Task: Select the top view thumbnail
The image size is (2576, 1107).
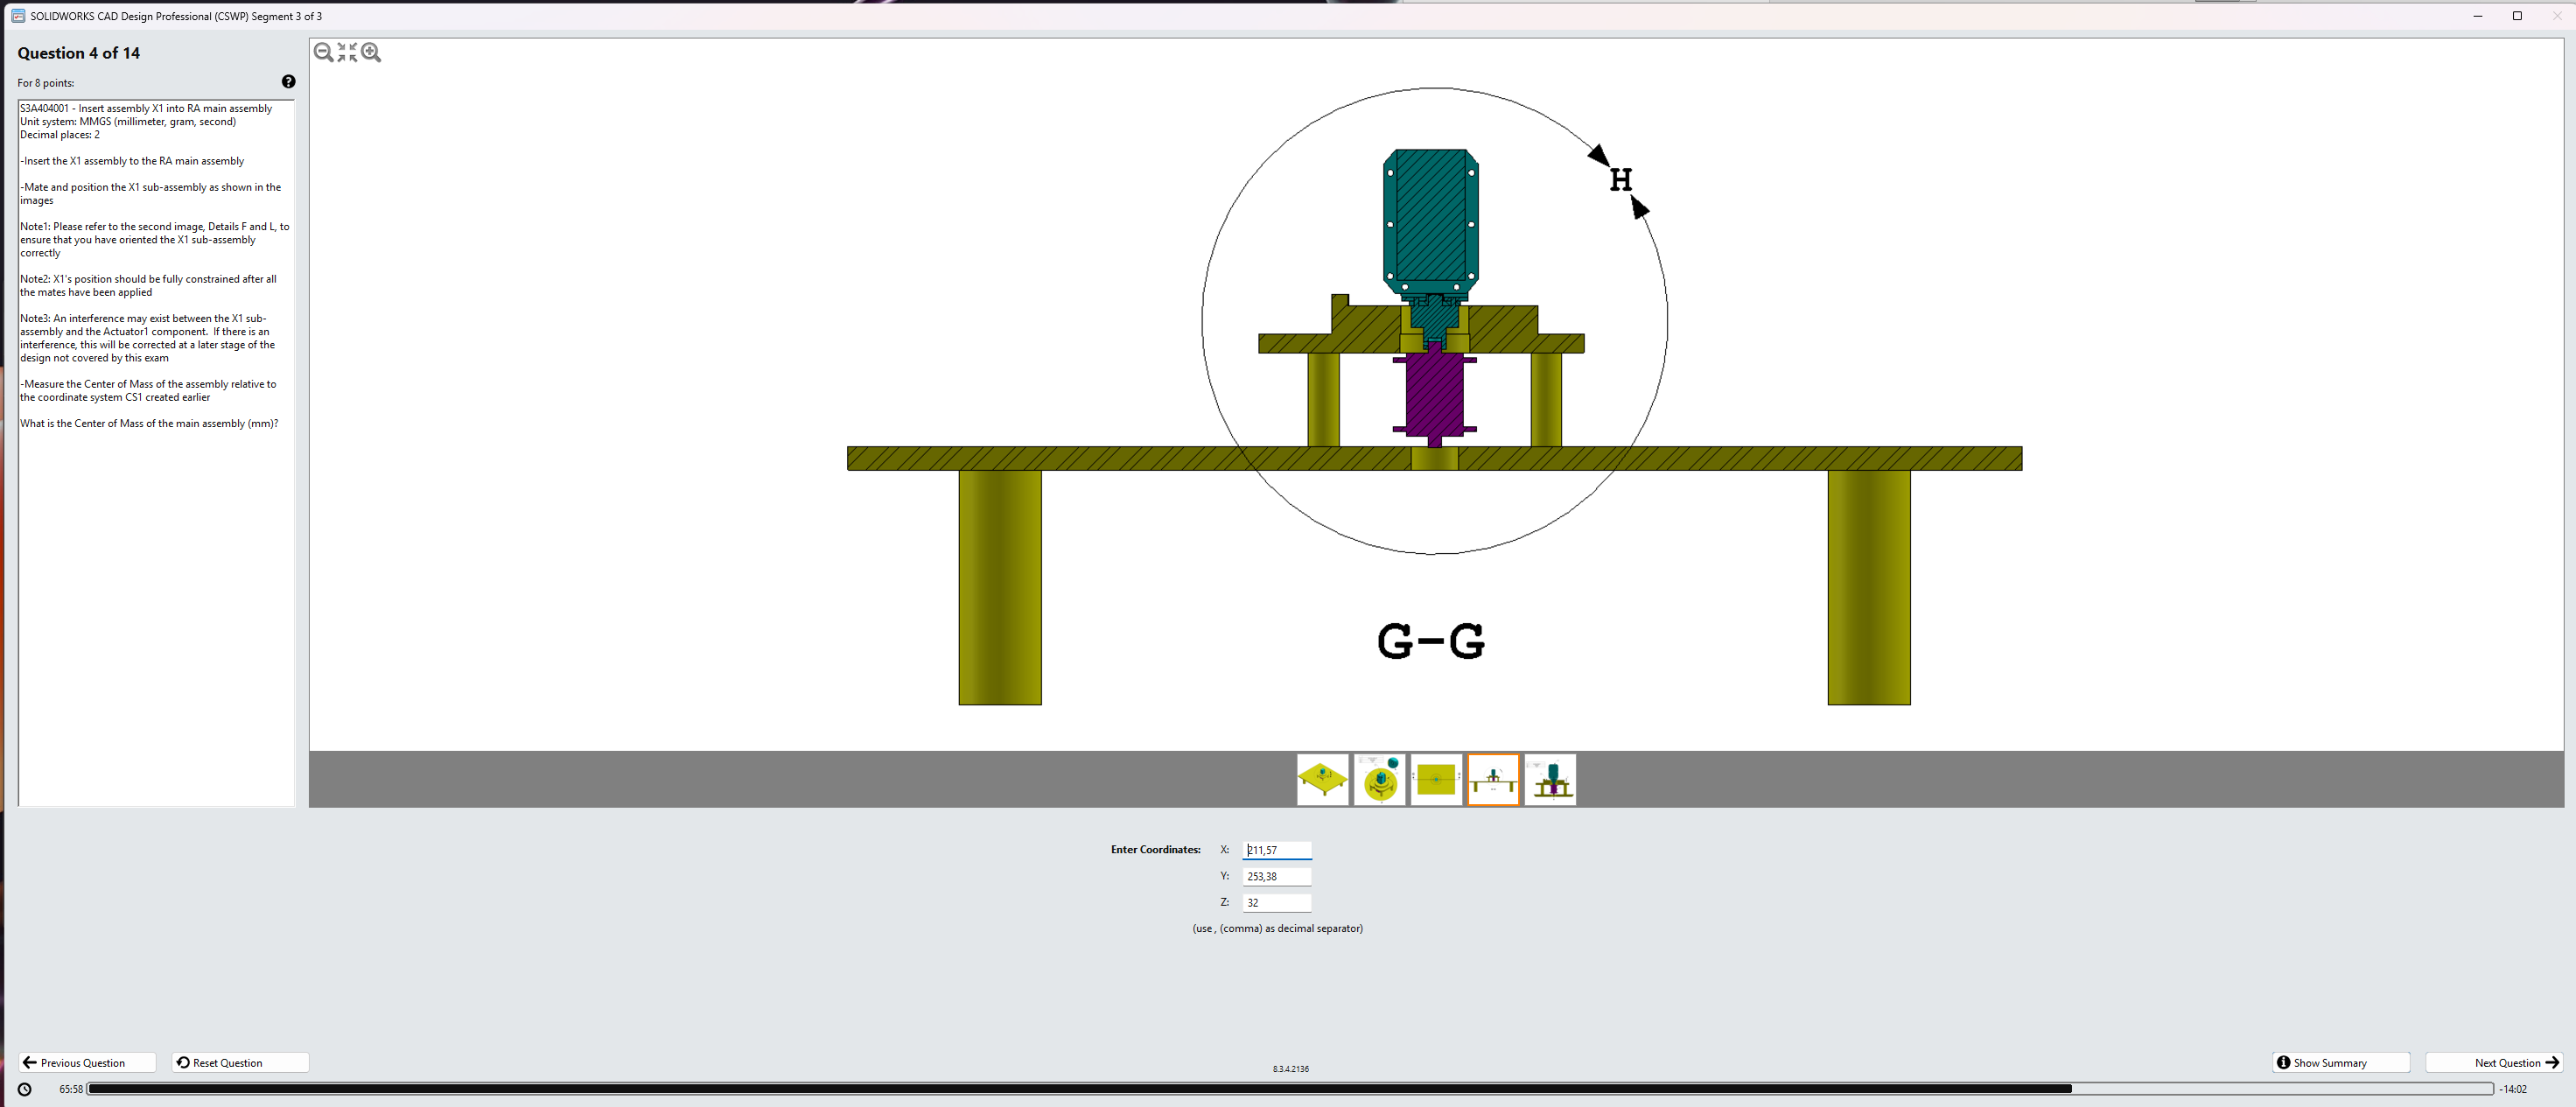Action: (x=1436, y=779)
